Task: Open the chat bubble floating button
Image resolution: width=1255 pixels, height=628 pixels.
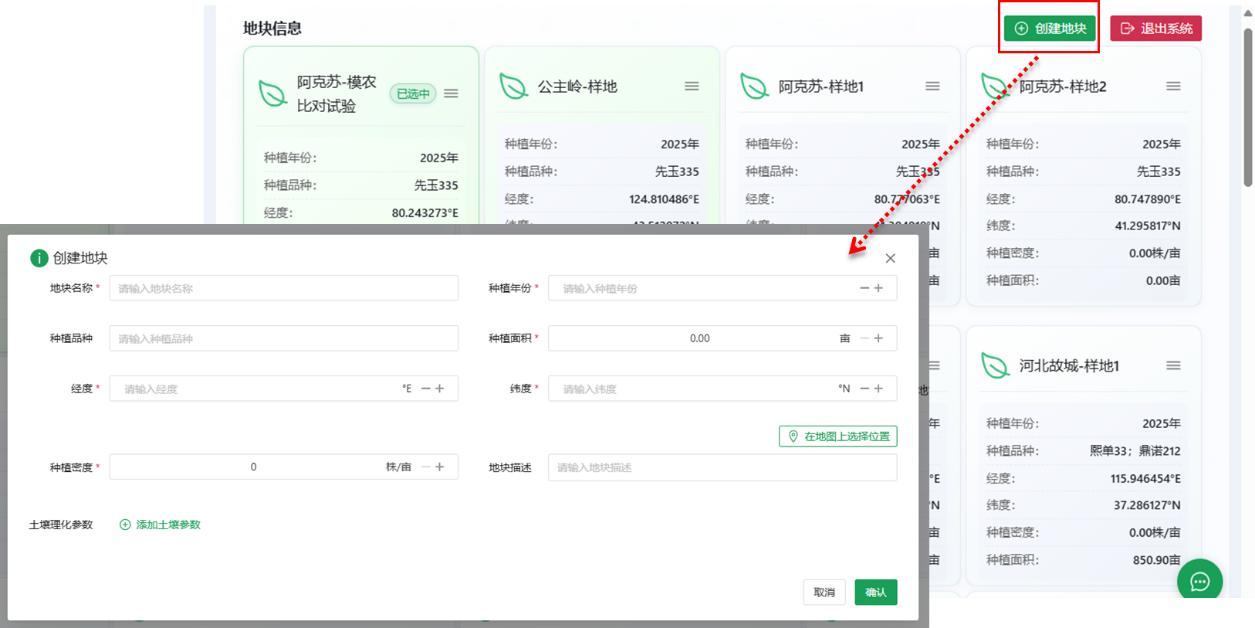Action: click(1200, 581)
